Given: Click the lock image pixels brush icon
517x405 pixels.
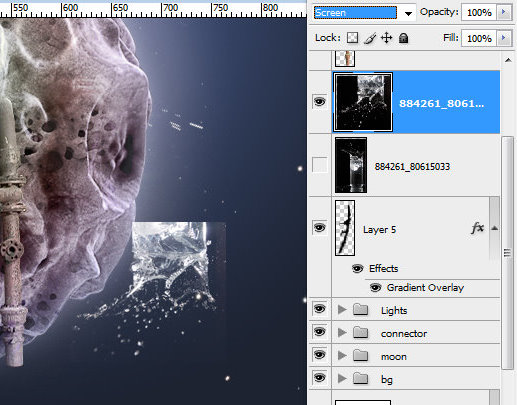Looking at the screenshot, I should (370, 38).
